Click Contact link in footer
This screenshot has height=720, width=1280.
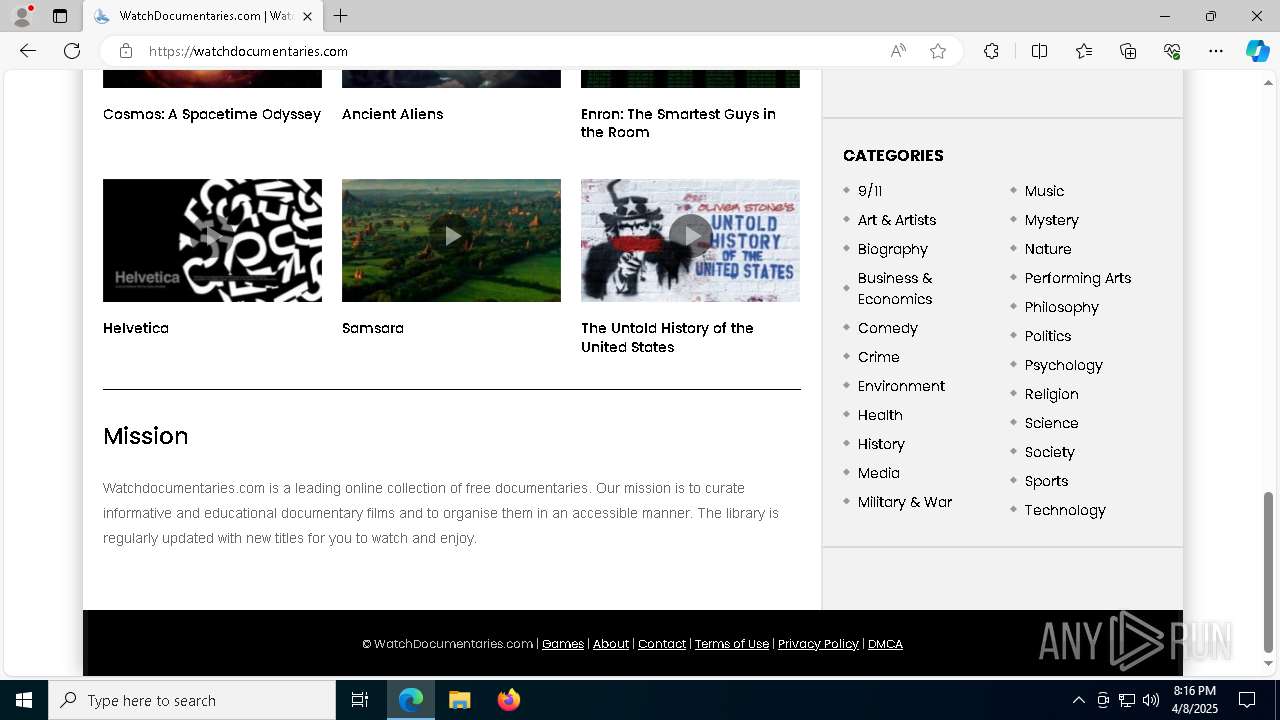pyautogui.click(x=662, y=644)
